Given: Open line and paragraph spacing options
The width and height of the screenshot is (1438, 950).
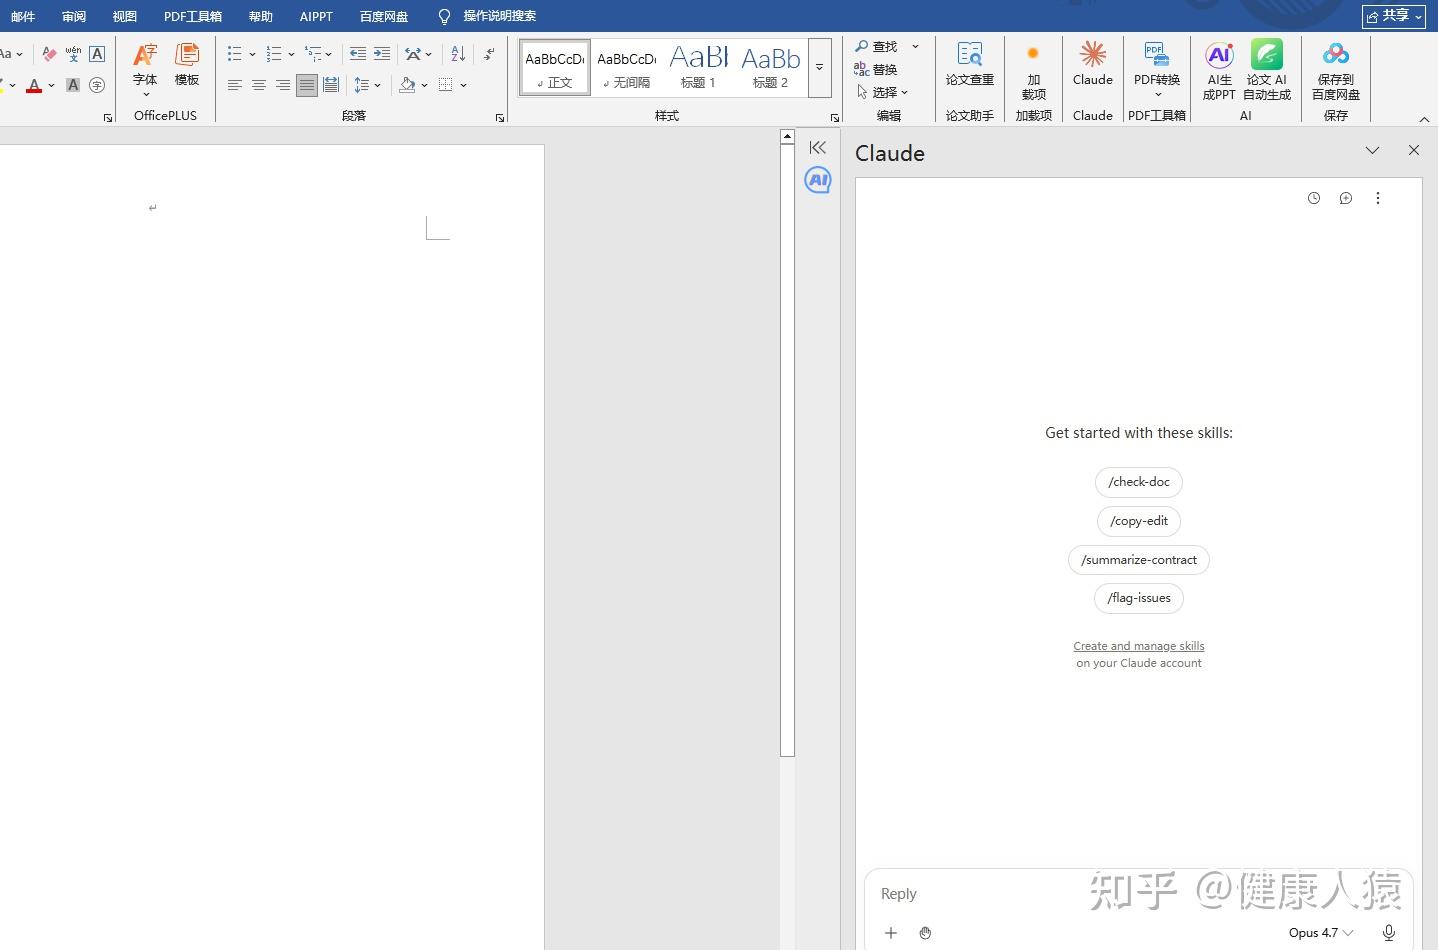Looking at the screenshot, I should (362, 85).
